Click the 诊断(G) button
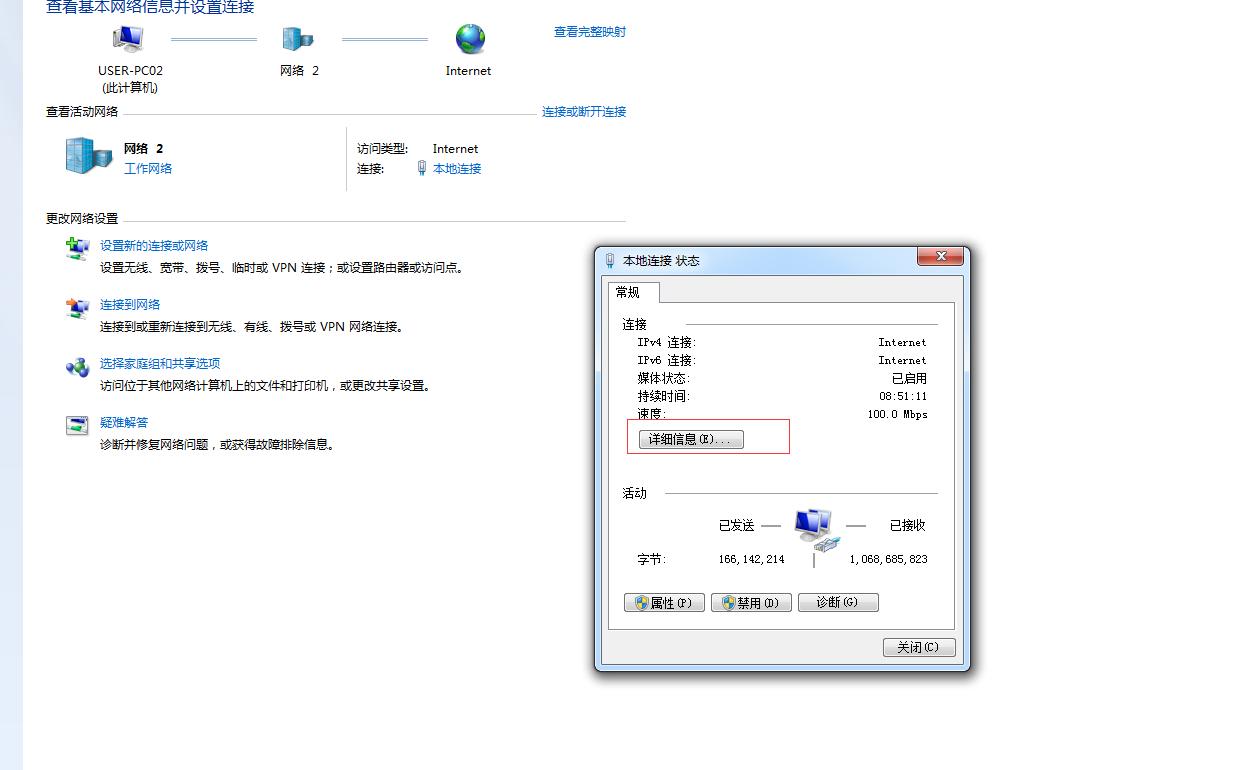This screenshot has width=1256, height=770. click(838, 602)
